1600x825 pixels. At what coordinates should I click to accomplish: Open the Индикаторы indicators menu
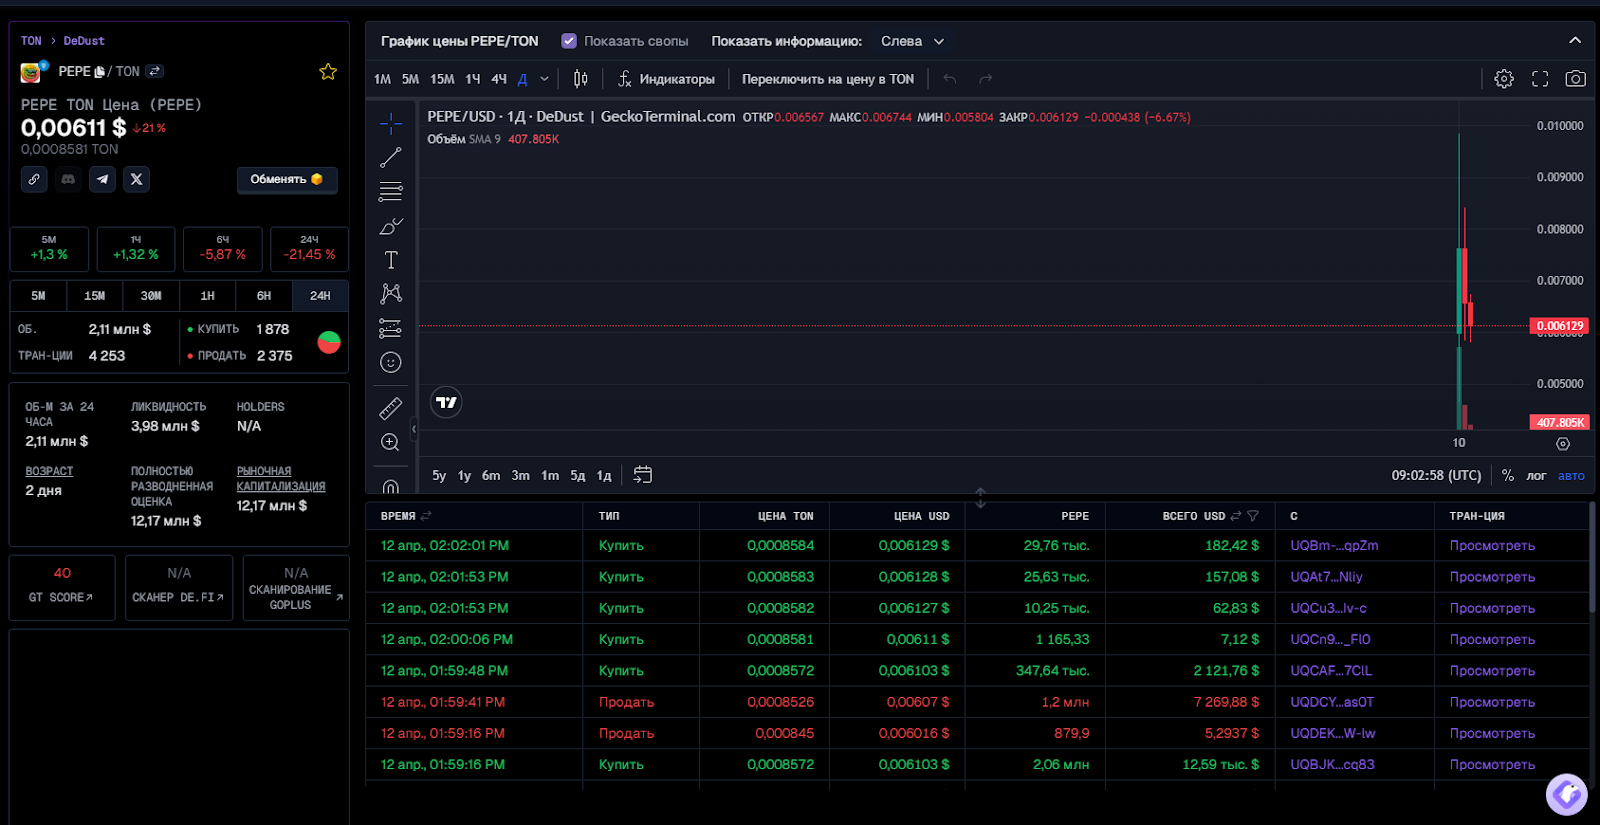666,79
